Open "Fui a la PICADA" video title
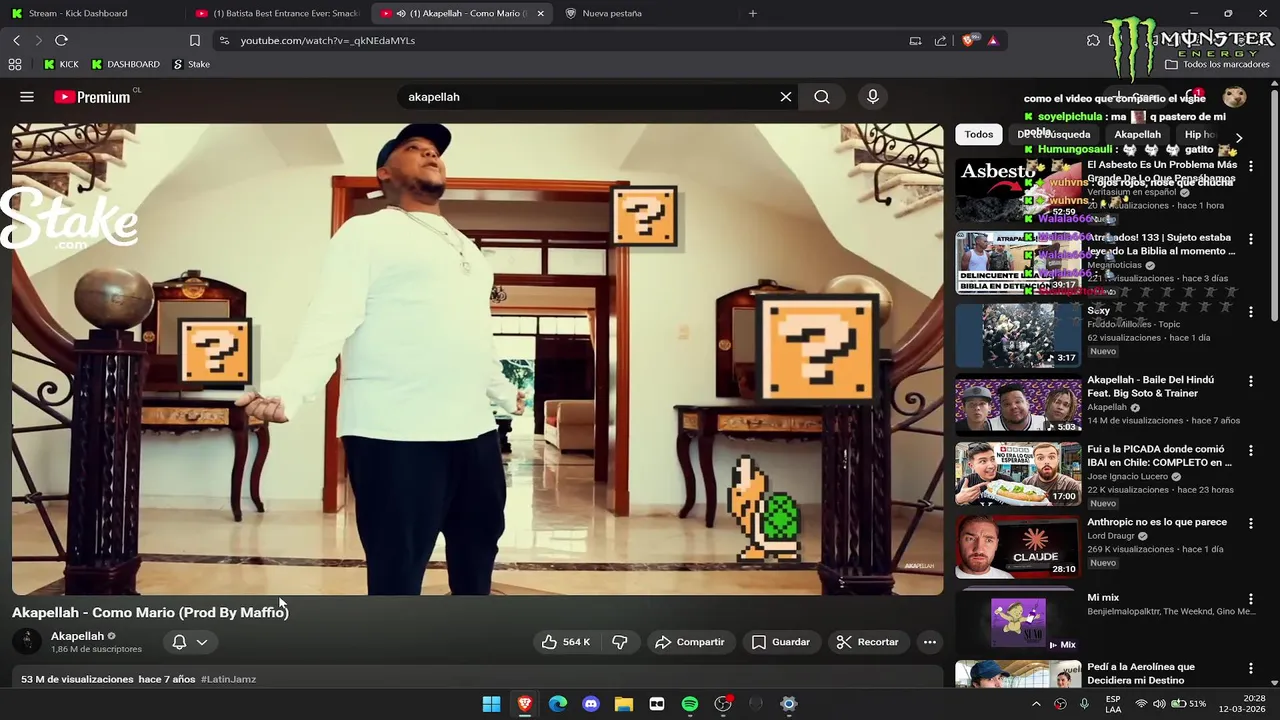 1159,456
